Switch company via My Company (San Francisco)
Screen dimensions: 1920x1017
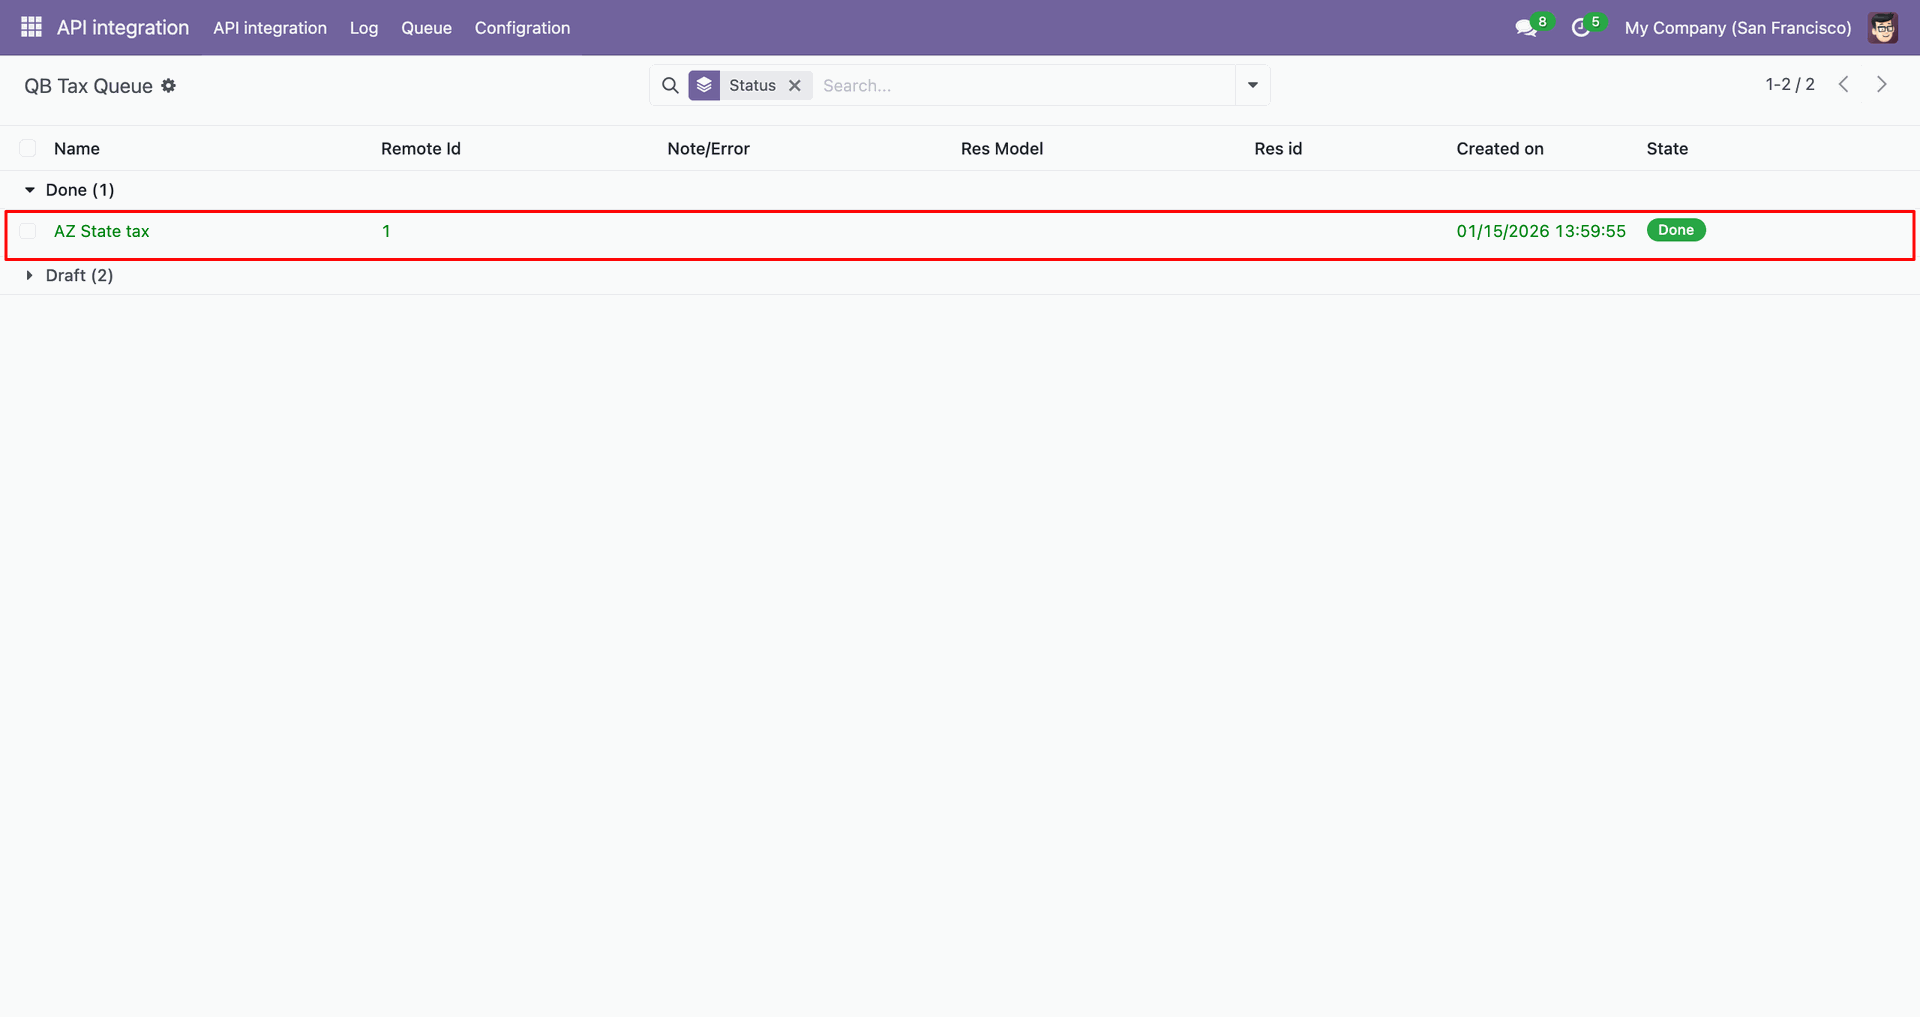(x=1738, y=28)
